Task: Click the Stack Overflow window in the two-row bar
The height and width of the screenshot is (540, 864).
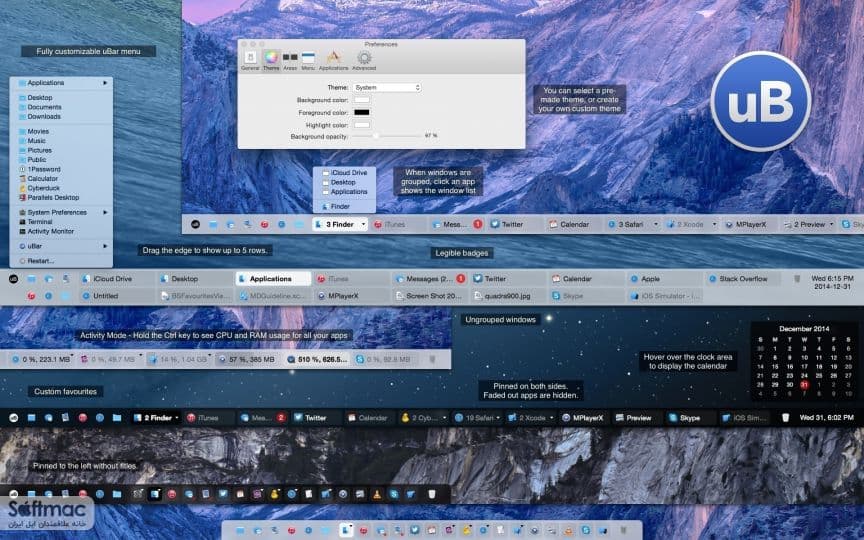Action: pos(743,279)
